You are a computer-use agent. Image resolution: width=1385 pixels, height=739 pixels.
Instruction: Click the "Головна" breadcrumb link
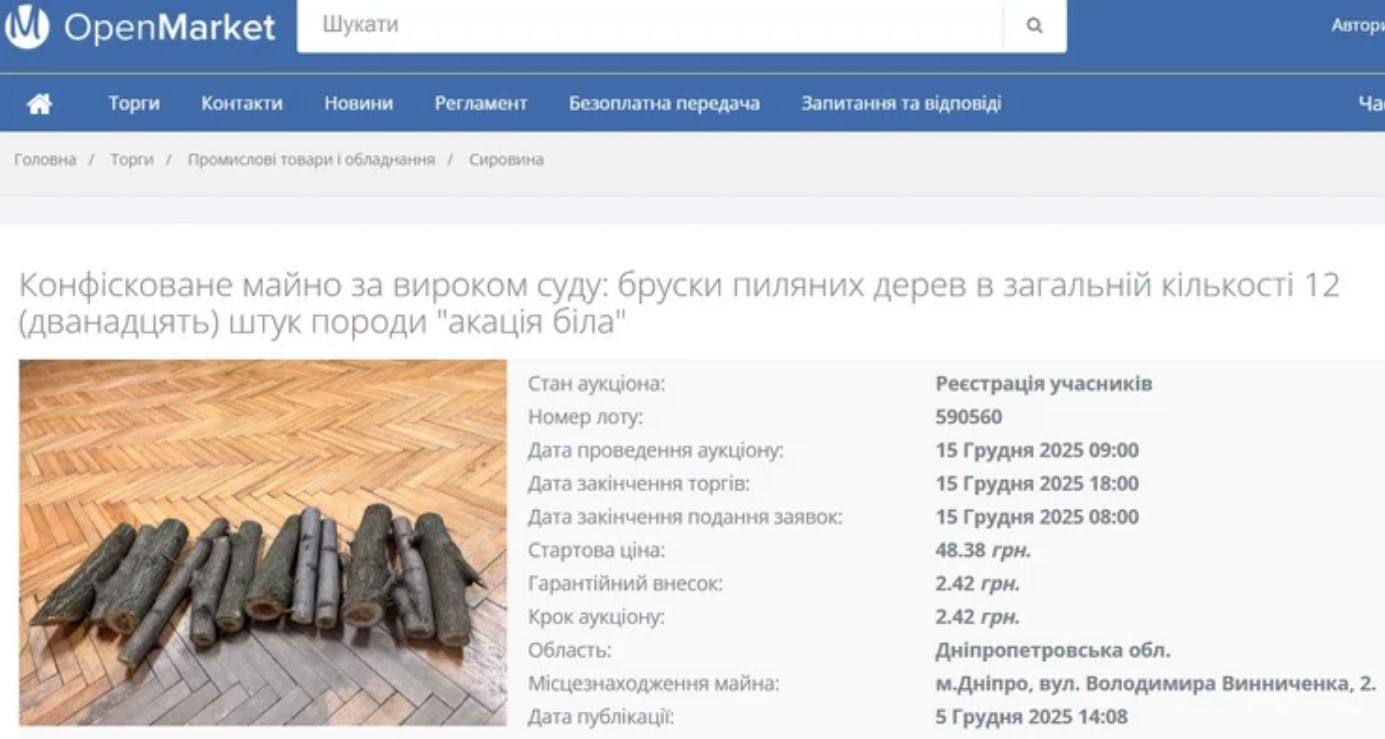46,159
